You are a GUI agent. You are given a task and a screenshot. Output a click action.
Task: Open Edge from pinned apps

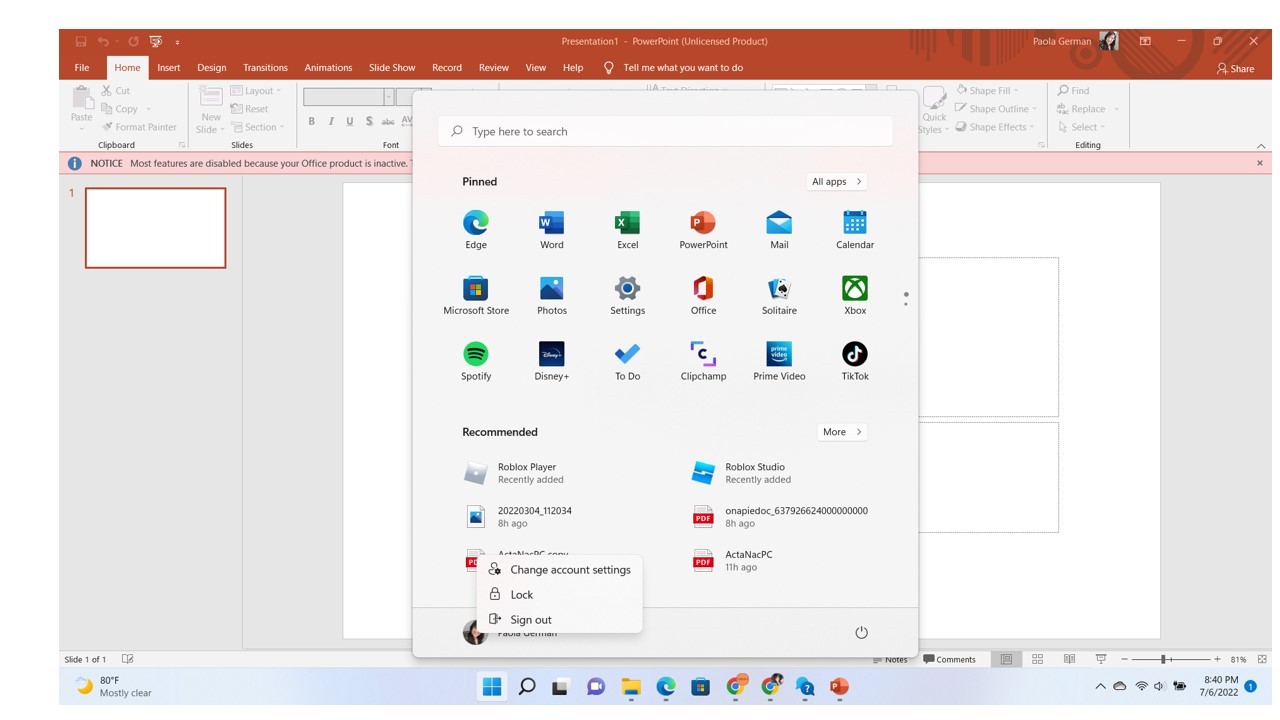pos(476,230)
